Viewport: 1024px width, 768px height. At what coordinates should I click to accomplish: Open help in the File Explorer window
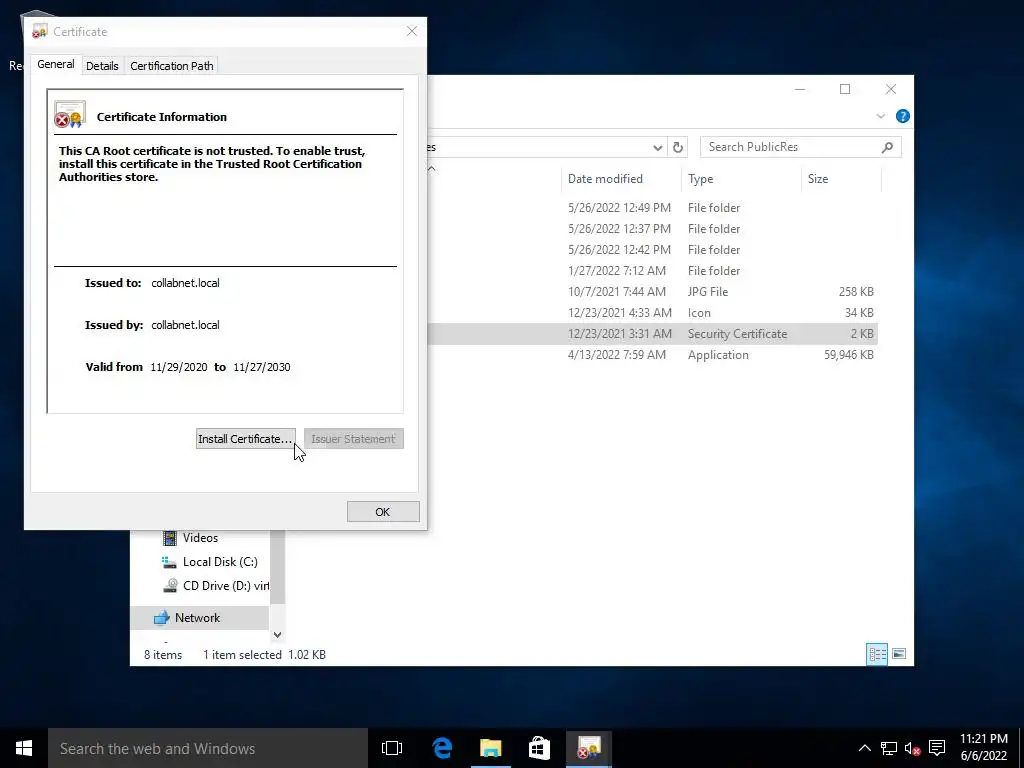(903, 116)
